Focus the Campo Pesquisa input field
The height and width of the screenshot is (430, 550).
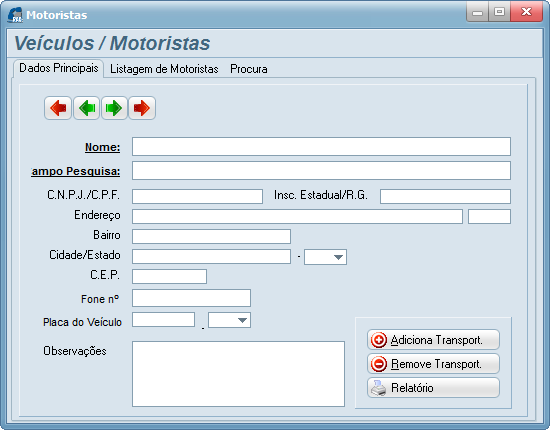(321, 170)
